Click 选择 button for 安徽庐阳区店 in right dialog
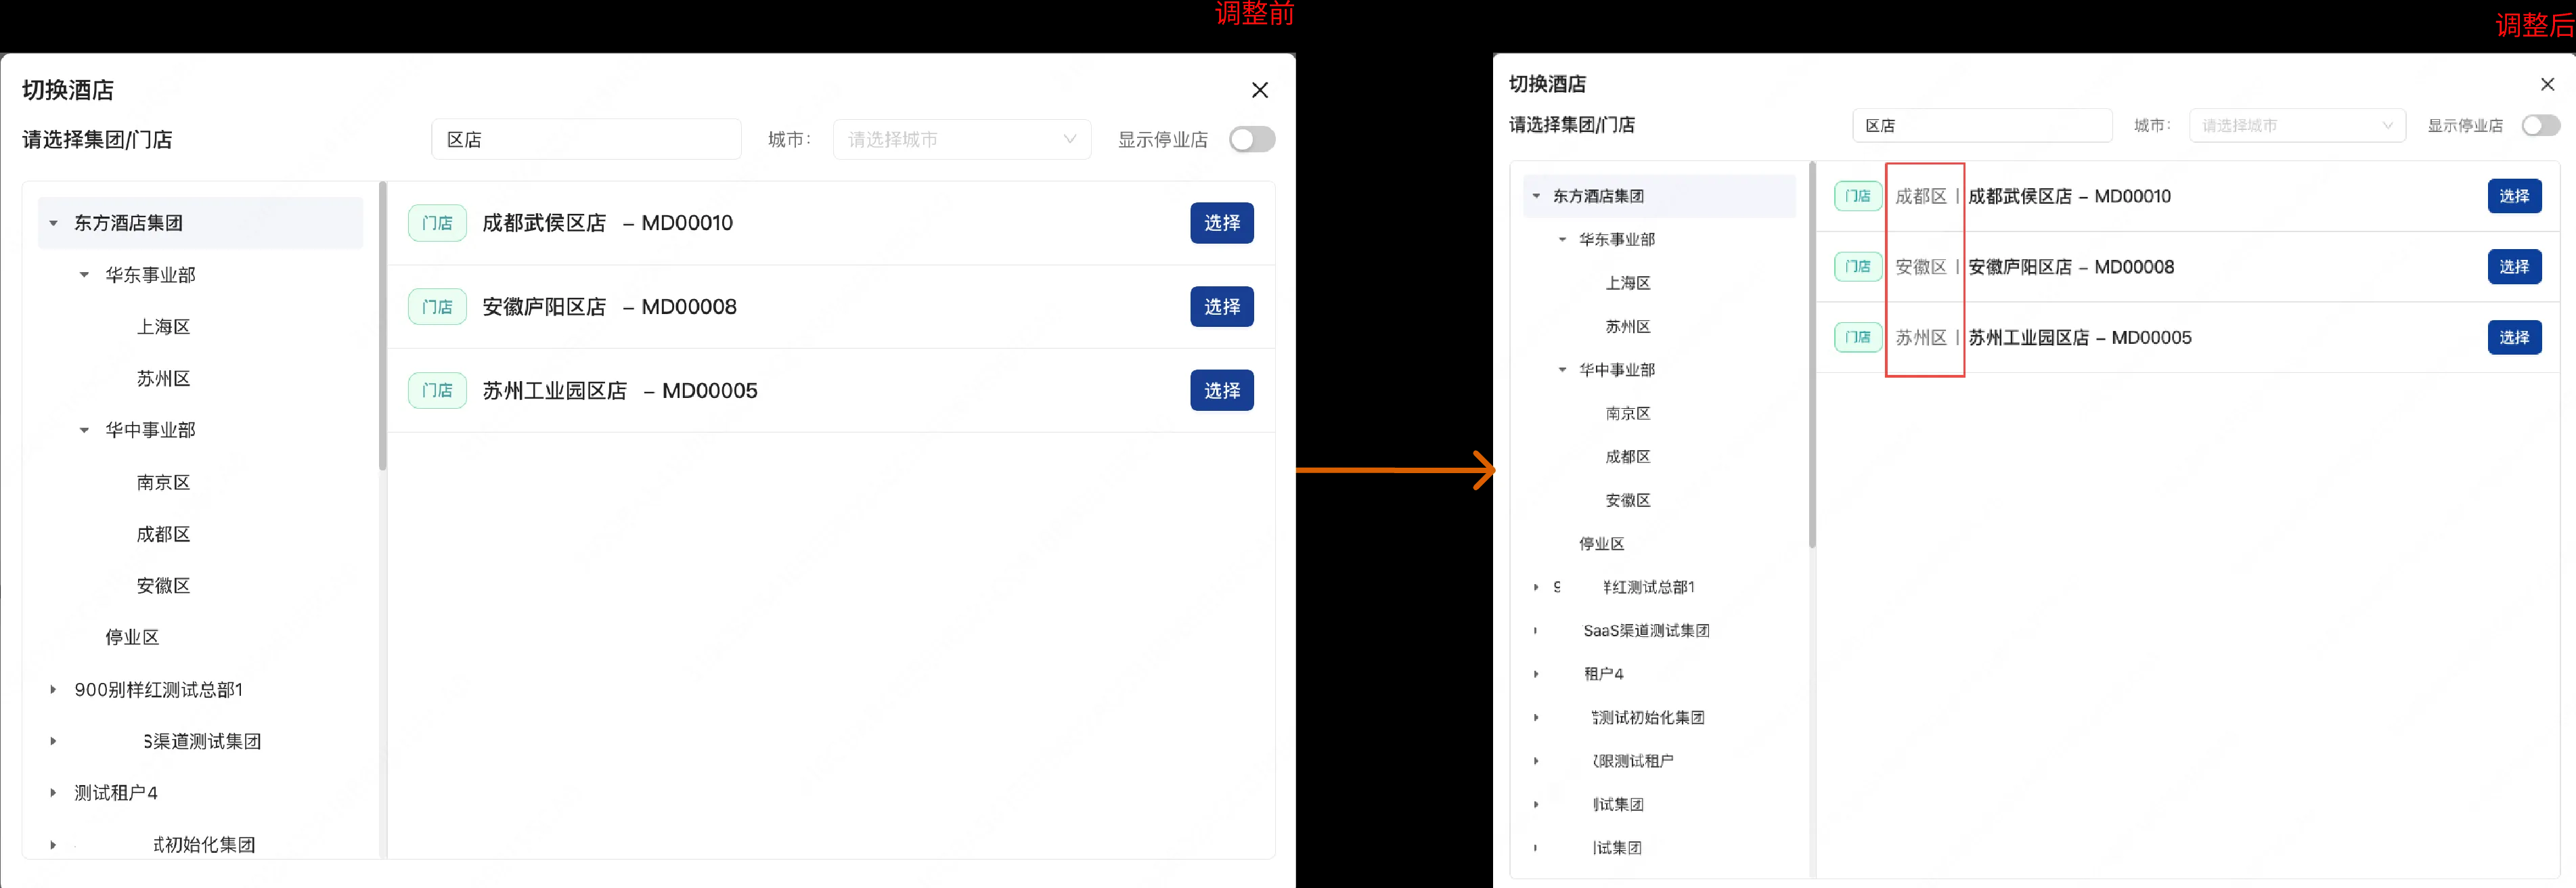The height and width of the screenshot is (888, 2576). (2515, 267)
